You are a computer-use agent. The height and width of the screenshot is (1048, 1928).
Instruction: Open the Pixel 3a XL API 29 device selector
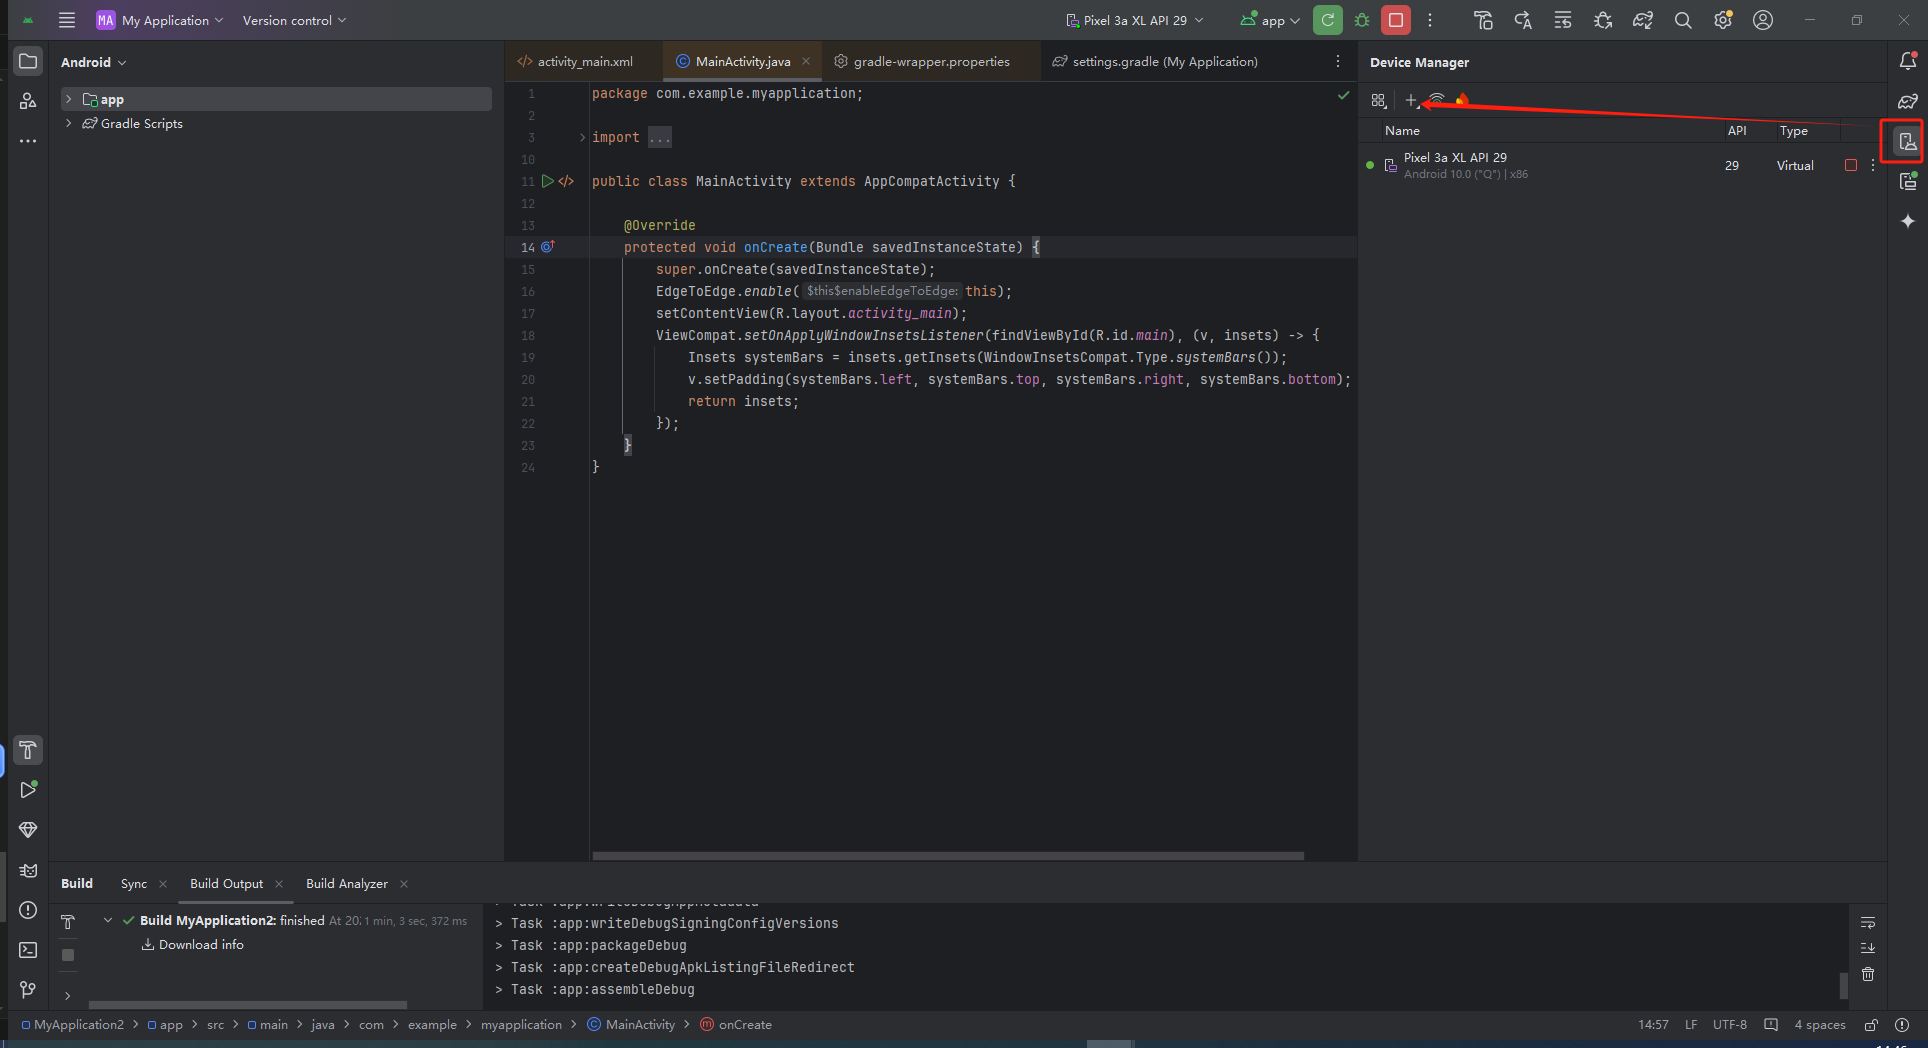point(1135,20)
